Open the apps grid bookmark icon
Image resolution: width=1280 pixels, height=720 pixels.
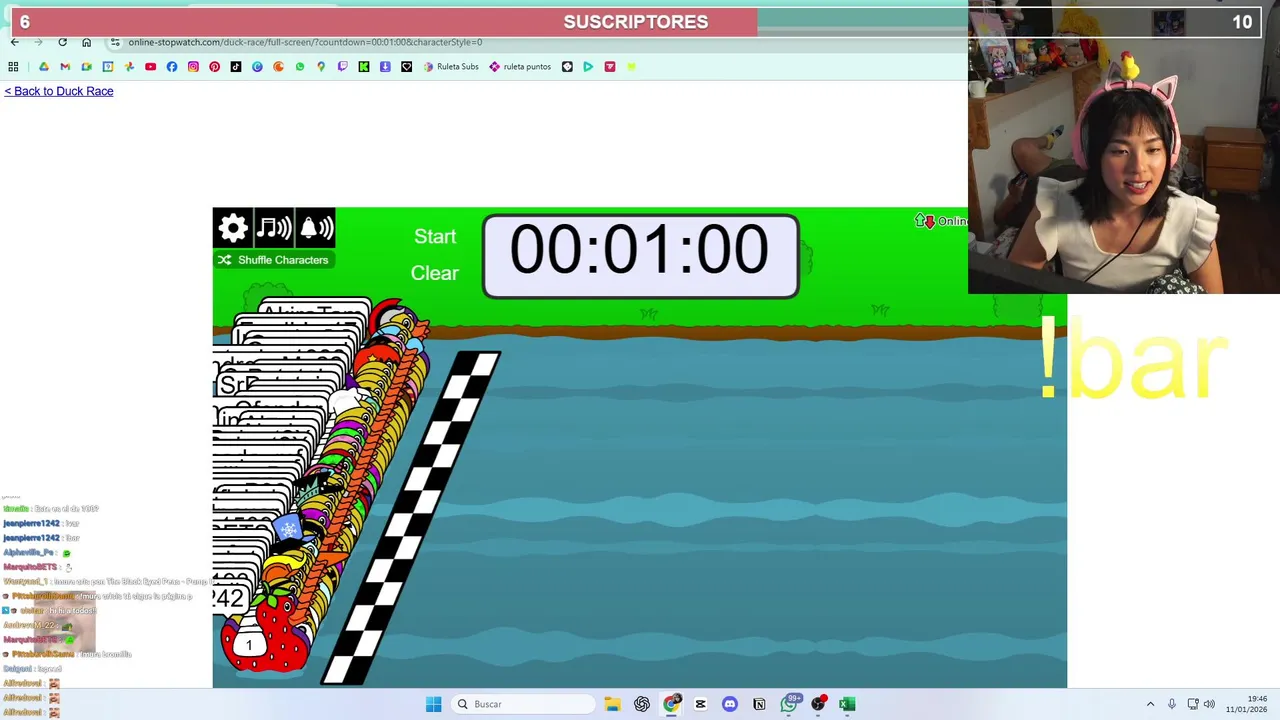pos(13,67)
